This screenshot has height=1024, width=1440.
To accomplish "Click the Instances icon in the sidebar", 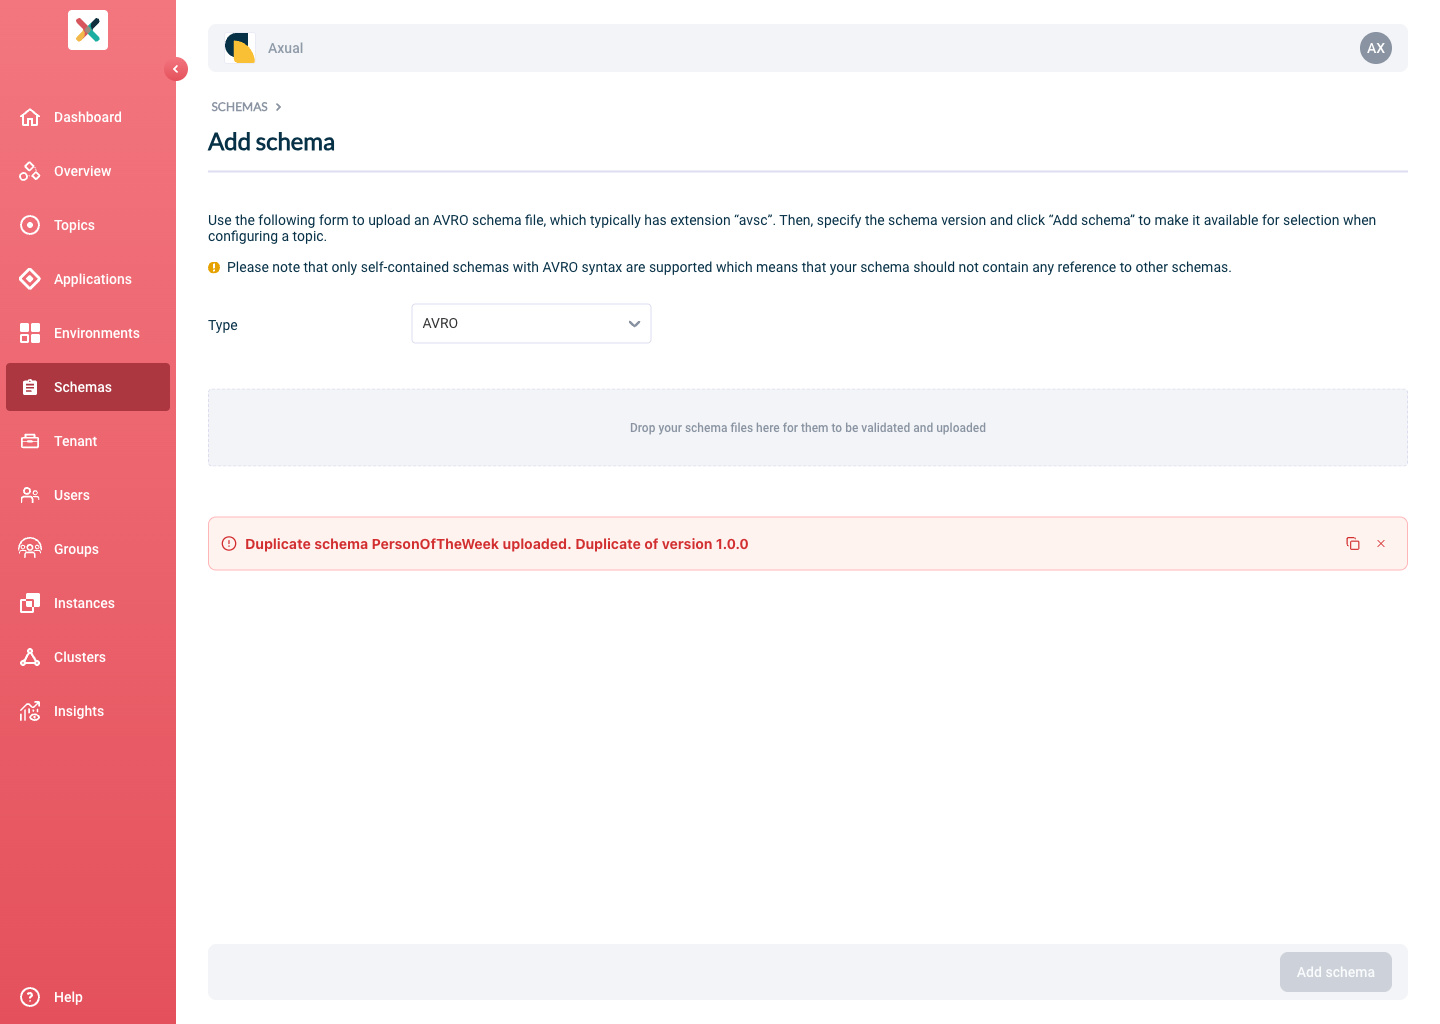I will click(30, 603).
